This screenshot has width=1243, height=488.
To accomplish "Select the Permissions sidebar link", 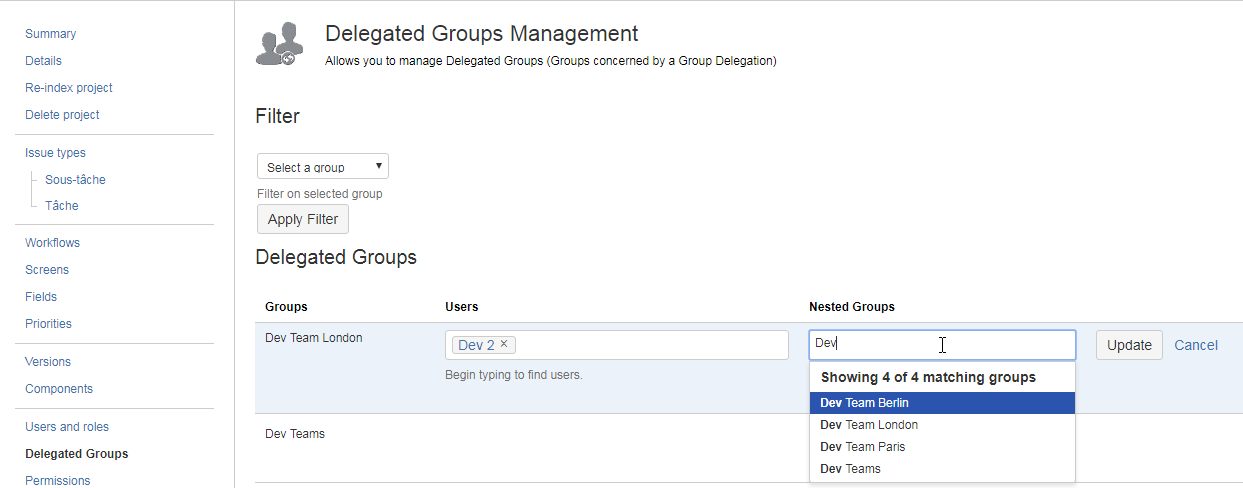I will coord(57,480).
